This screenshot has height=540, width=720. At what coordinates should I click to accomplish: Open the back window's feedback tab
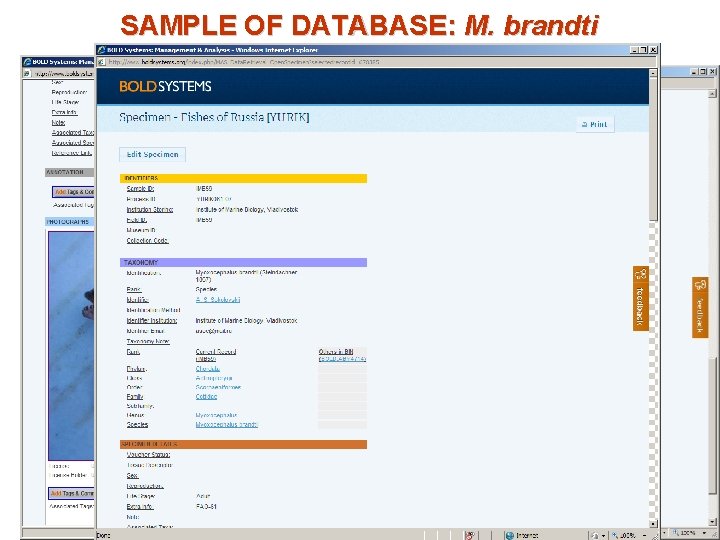click(700, 307)
